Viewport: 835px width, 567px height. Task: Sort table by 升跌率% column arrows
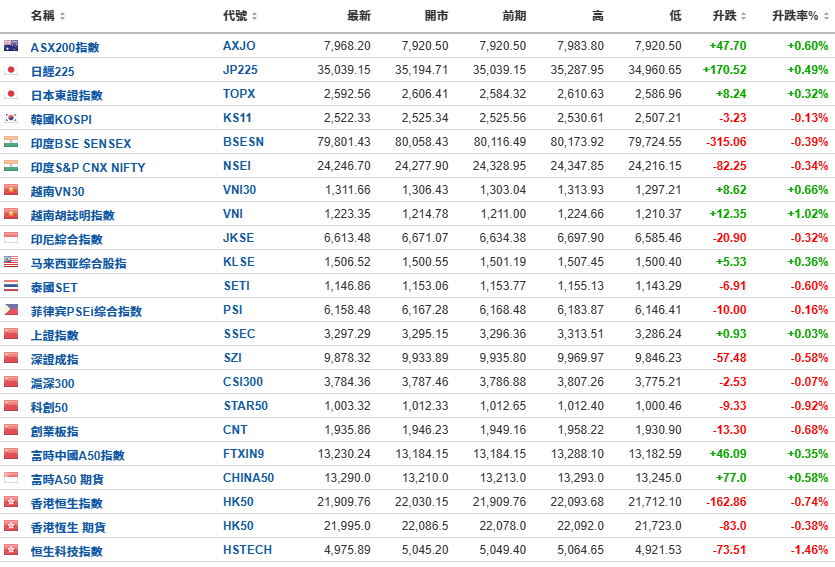pos(826,16)
